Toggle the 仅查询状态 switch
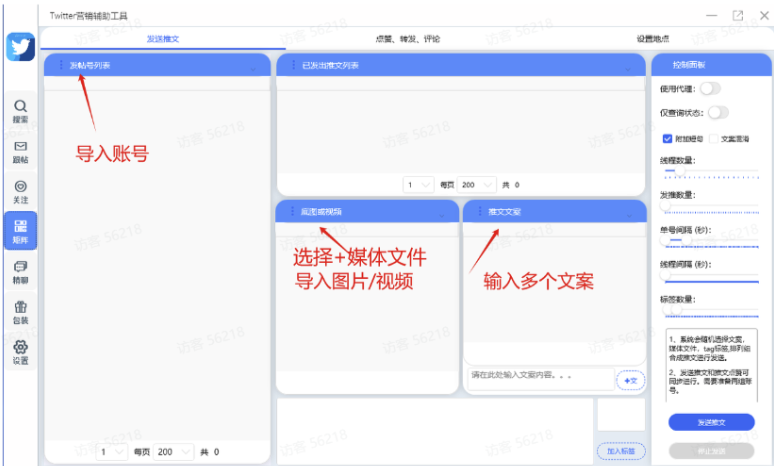The image size is (774, 466). point(718,113)
